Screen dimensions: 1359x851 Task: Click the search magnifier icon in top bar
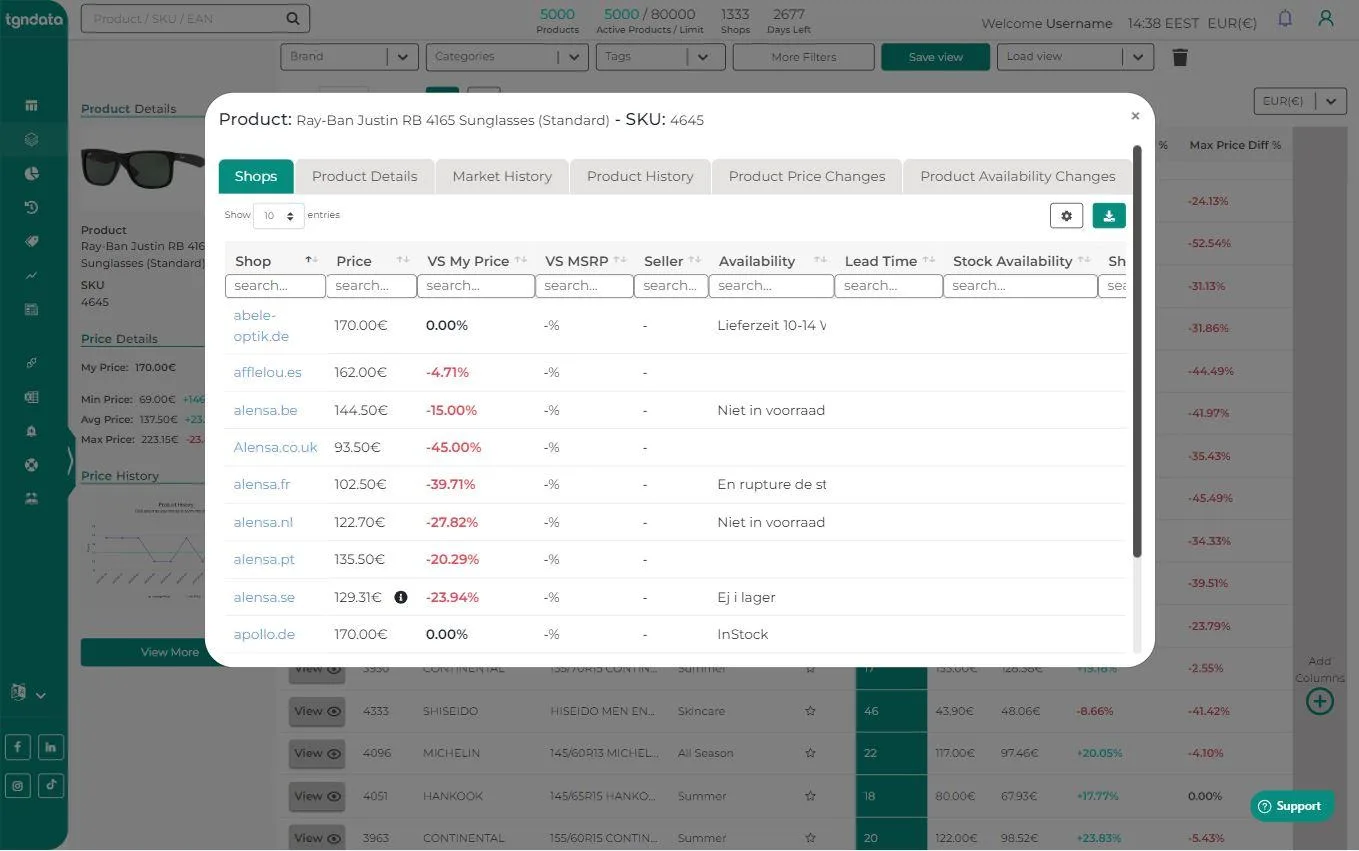(x=292, y=18)
